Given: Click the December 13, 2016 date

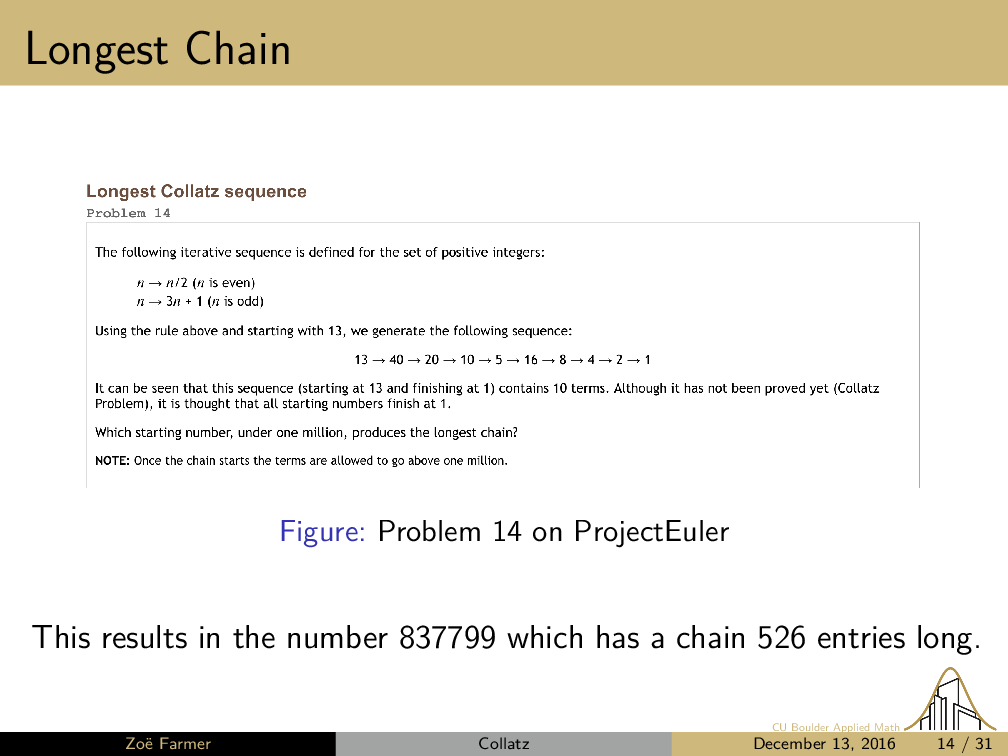Looking at the screenshot, I should 824,744.
